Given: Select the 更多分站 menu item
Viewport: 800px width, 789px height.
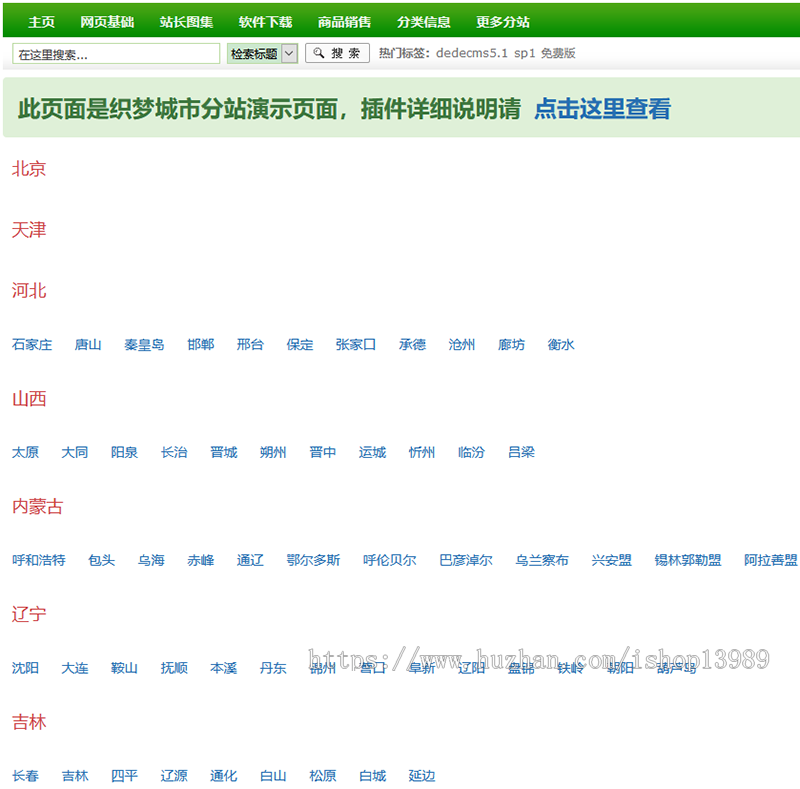Looking at the screenshot, I should tap(503, 20).
